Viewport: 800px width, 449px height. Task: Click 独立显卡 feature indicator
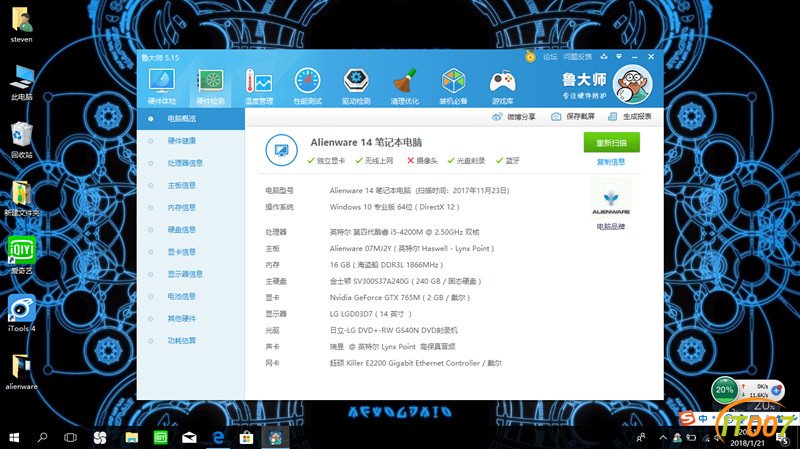[327, 161]
